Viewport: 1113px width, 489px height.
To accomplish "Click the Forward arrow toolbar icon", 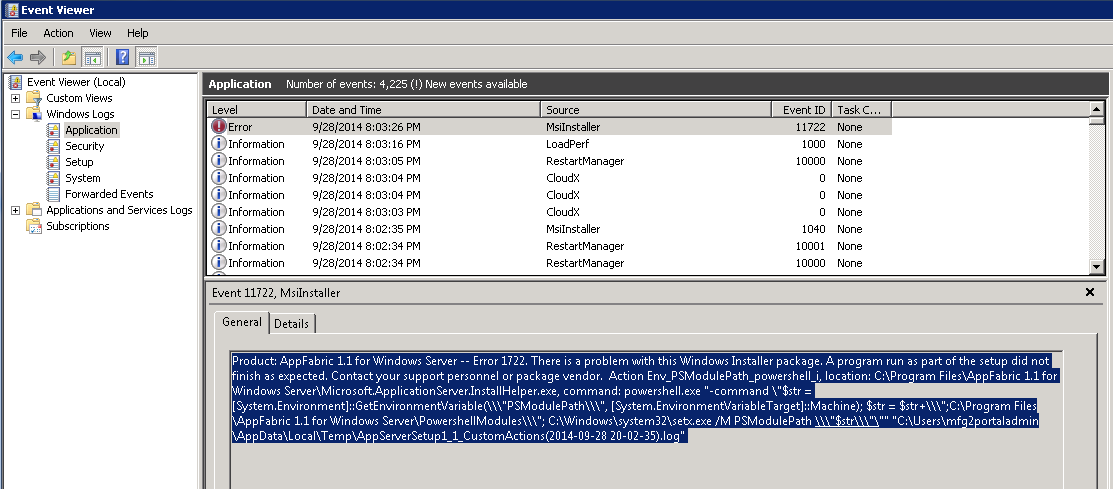I will 38,57.
